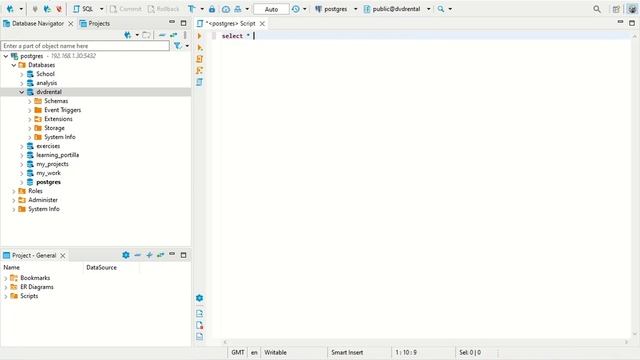Click the Disconnect red plug toolbar icon
This screenshot has width=640, height=360.
click(x=59, y=9)
